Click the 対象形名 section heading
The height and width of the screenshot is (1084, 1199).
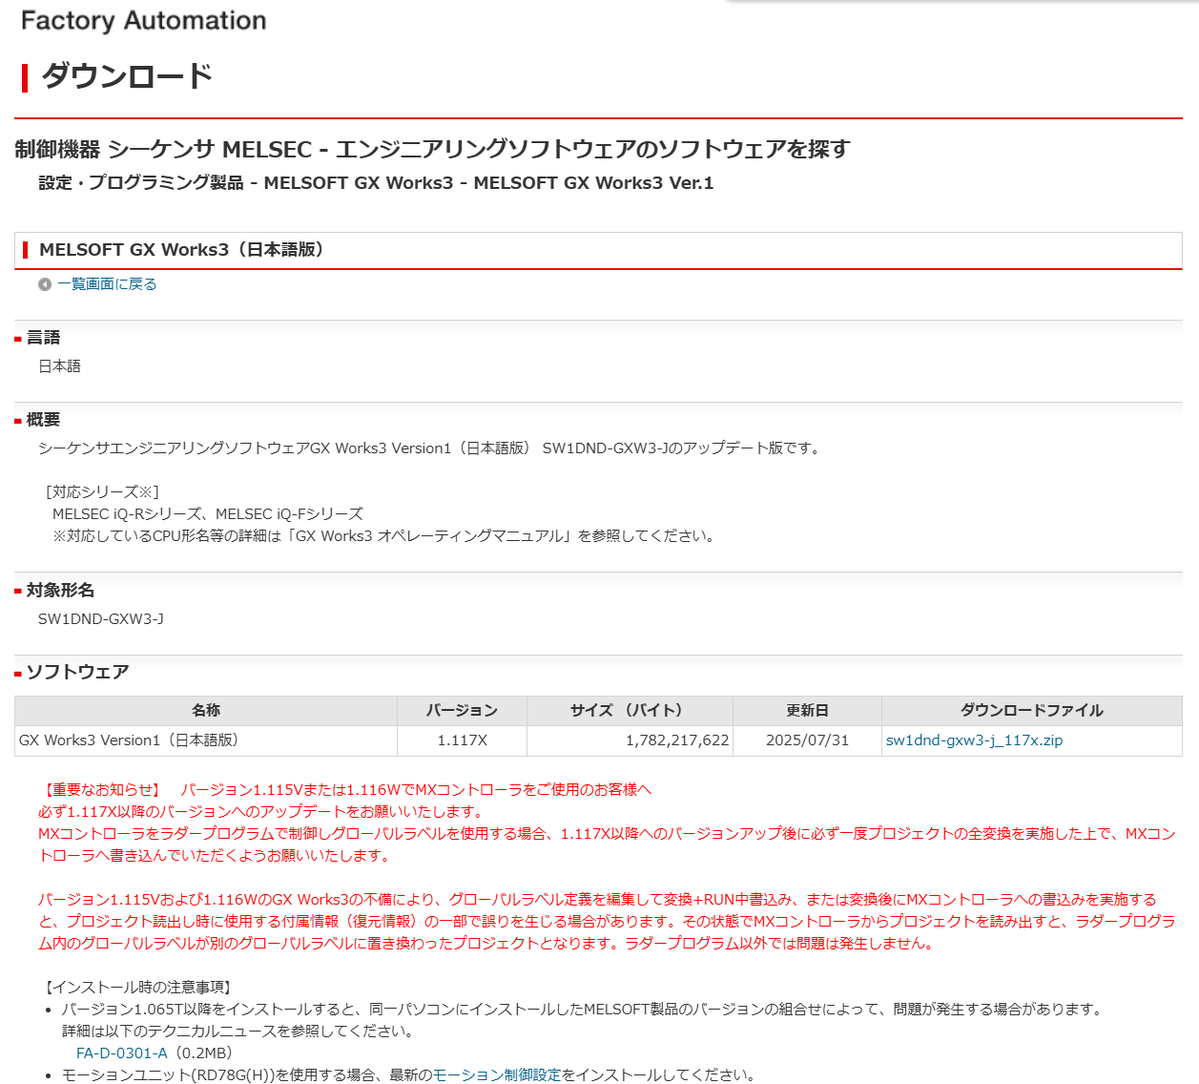click(60, 590)
